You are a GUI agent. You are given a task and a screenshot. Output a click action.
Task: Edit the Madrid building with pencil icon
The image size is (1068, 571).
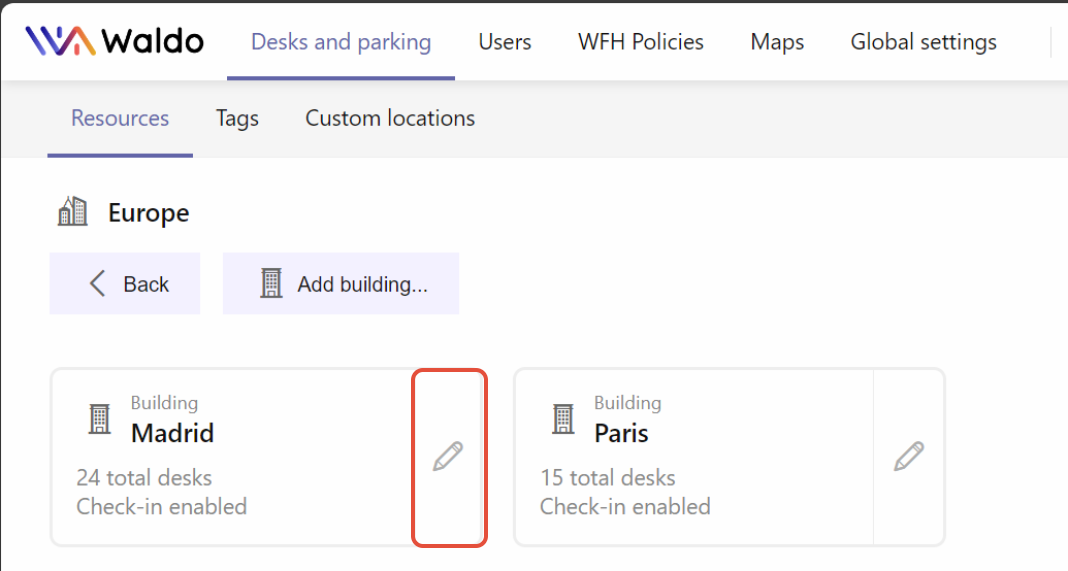tap(448, 456)
